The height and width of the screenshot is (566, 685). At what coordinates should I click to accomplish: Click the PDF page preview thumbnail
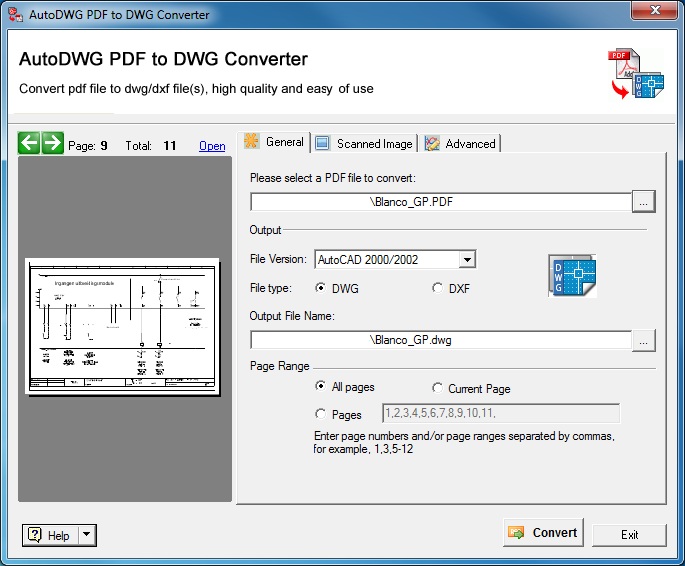123,327
